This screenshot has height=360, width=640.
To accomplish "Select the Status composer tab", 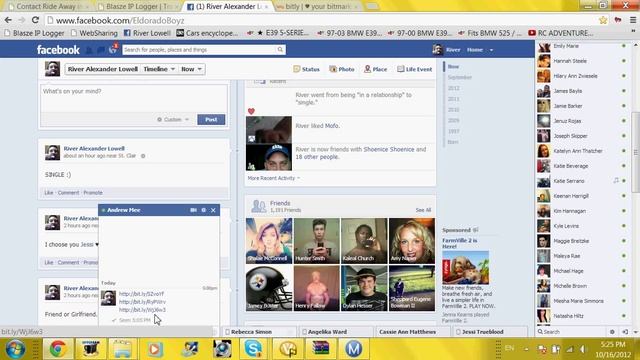I will click(x=307, y=69).
